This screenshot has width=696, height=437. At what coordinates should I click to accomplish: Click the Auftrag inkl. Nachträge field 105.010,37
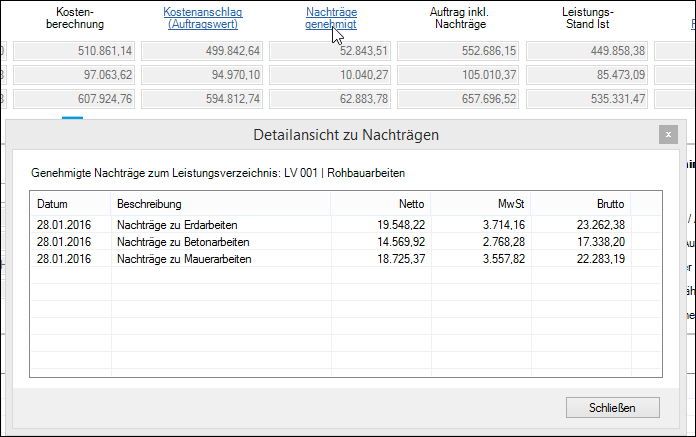[458, 75]
